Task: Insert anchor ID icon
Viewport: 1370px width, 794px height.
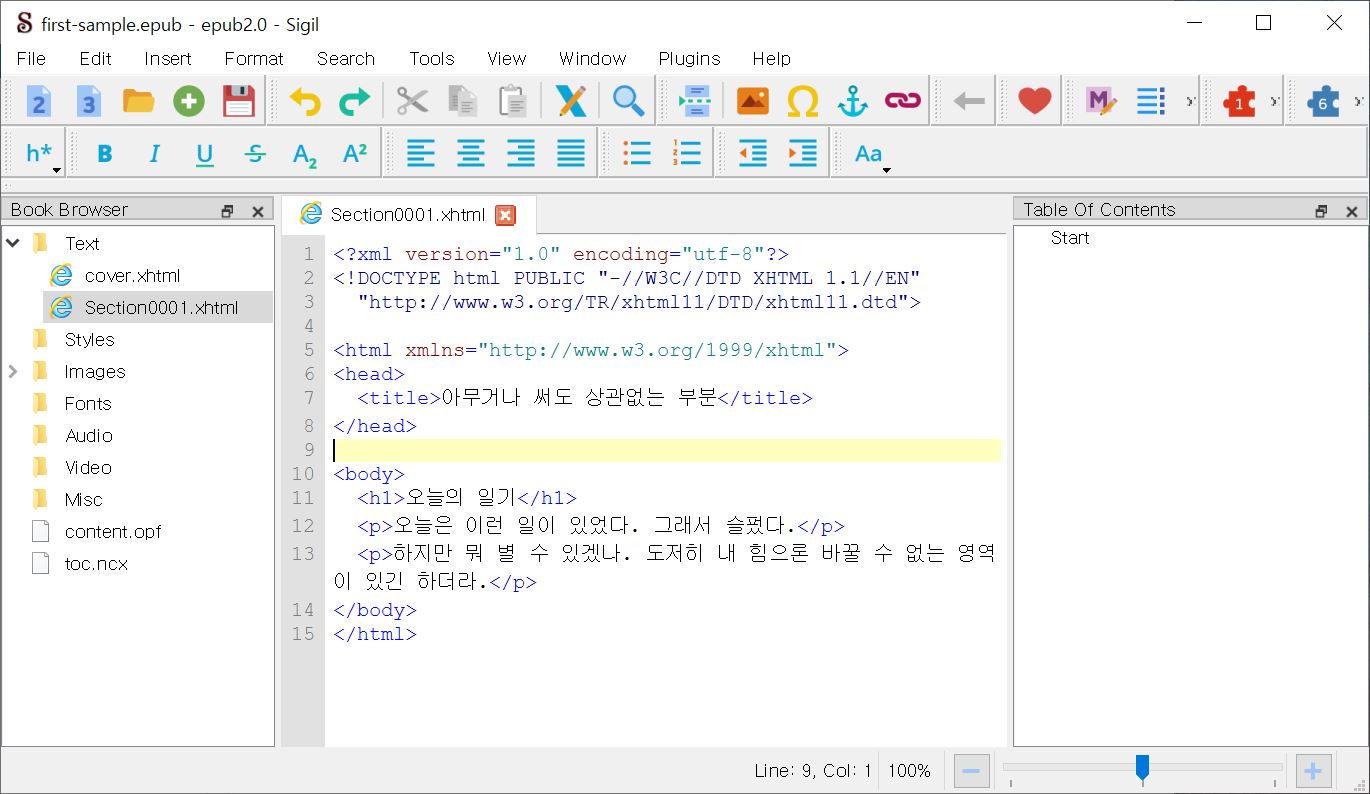Action: [x=852, y=101]
